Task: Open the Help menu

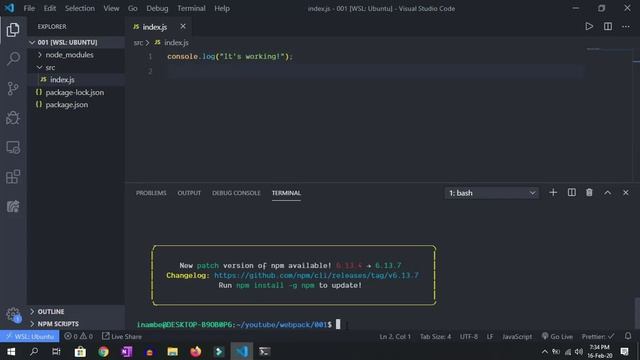Action: (x=222, y=8)
